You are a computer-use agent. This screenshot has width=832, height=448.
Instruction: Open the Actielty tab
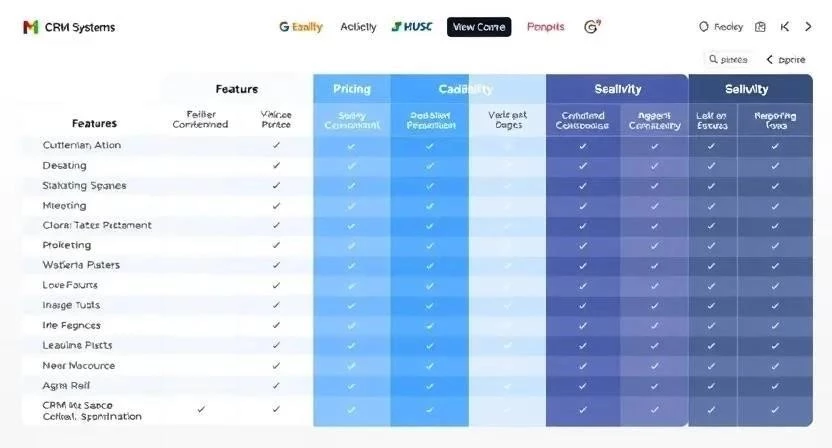pos(358,27)
